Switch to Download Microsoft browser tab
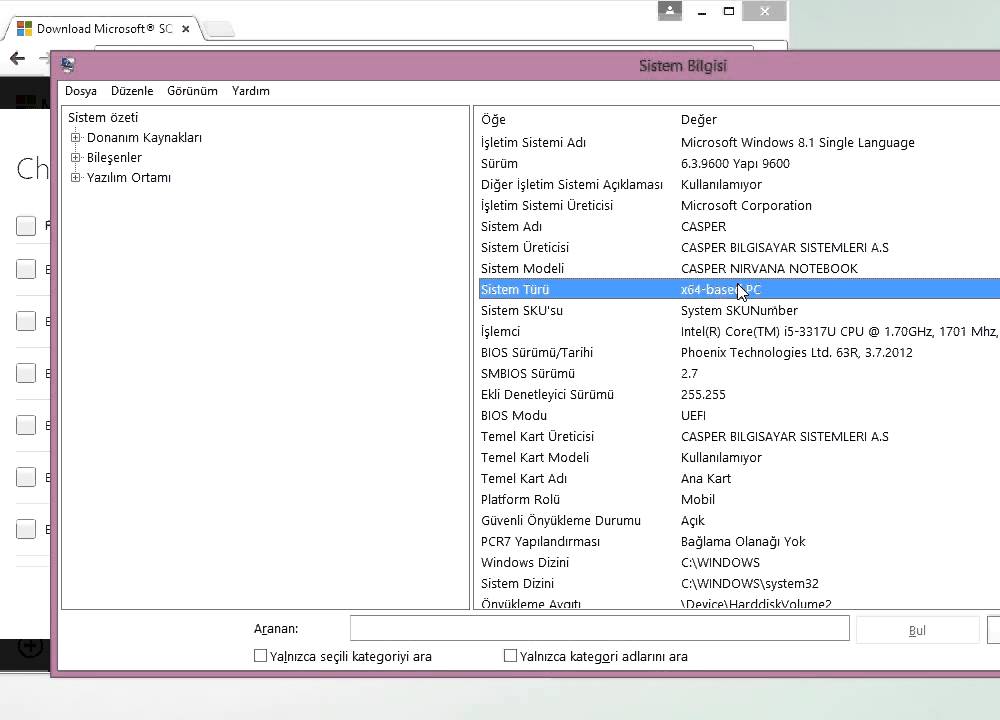This screenshot has width=1000, height=720. (x=104, y=29)
